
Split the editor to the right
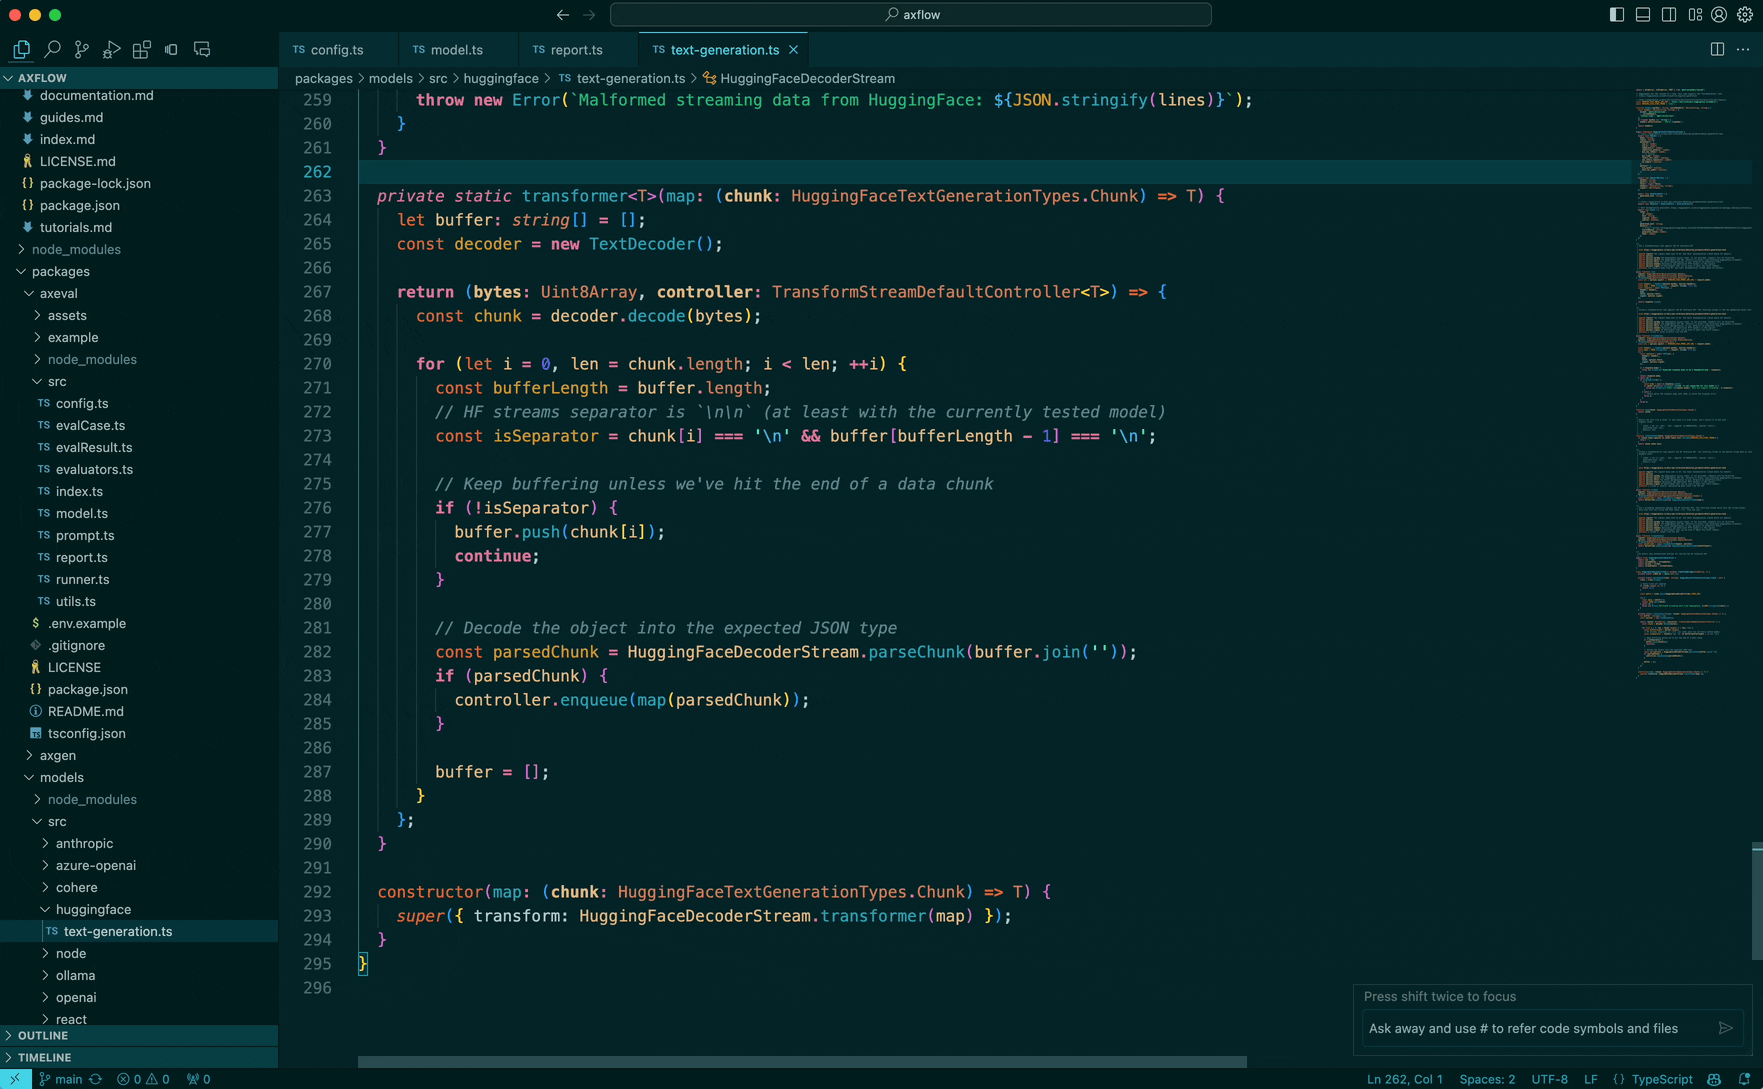pos(1717,49)
